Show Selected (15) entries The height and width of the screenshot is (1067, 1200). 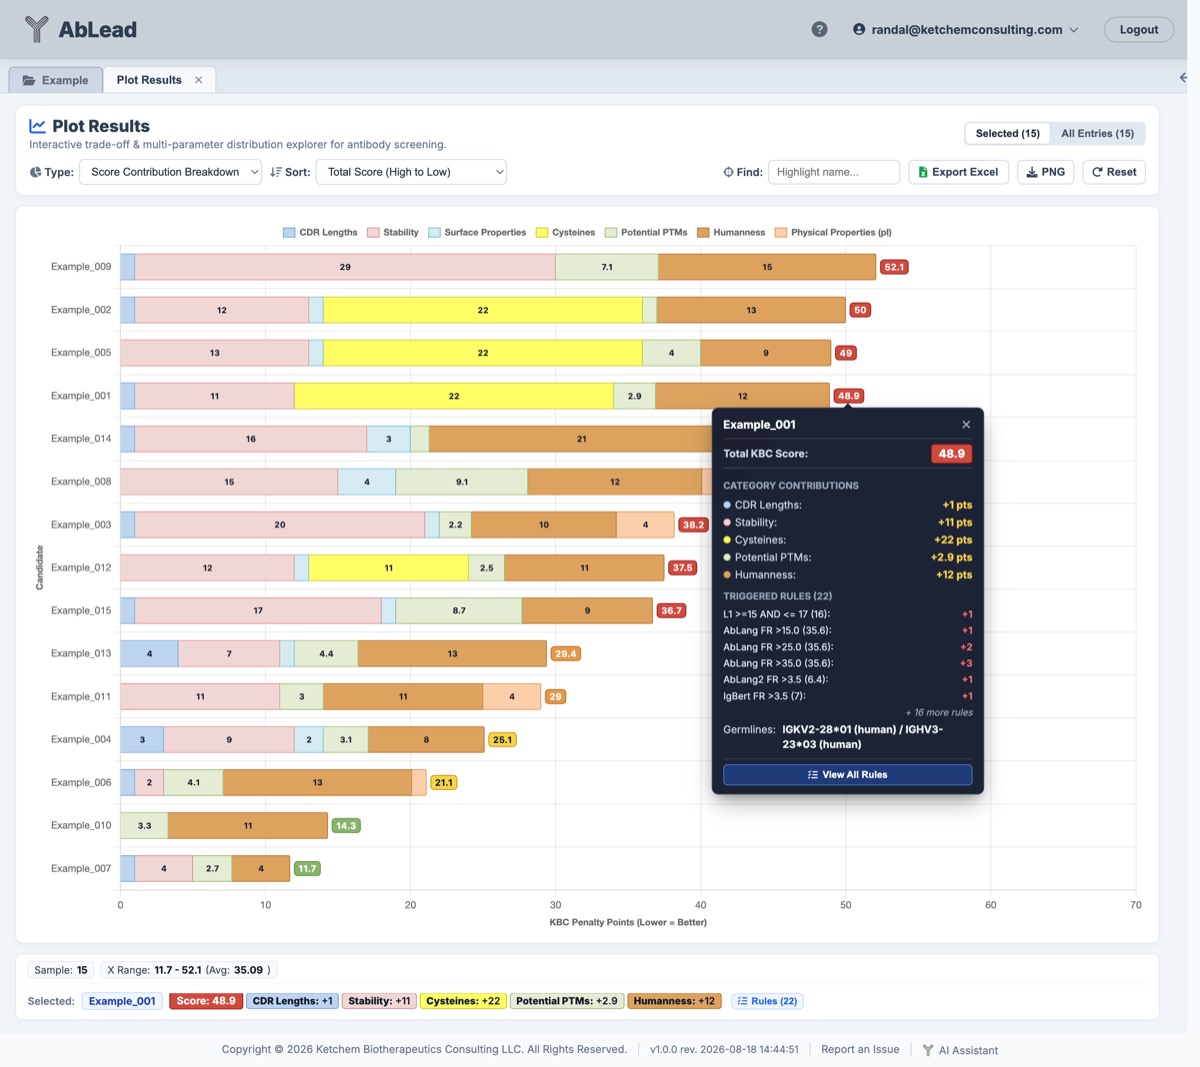click(1007, 133)
